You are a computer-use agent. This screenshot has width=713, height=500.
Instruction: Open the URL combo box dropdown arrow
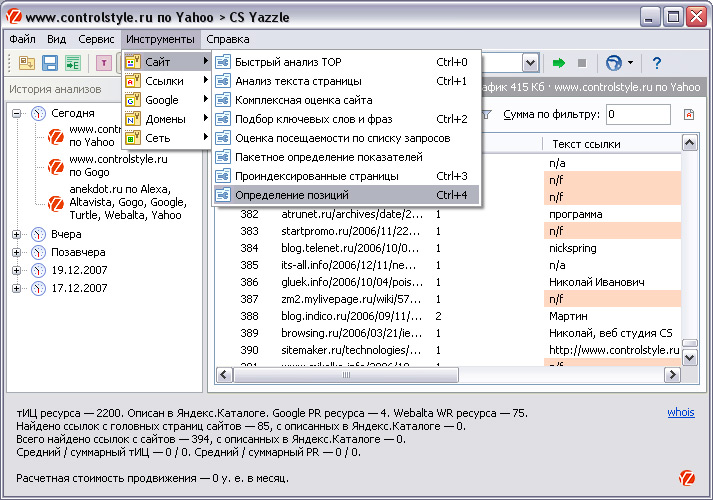529,62
